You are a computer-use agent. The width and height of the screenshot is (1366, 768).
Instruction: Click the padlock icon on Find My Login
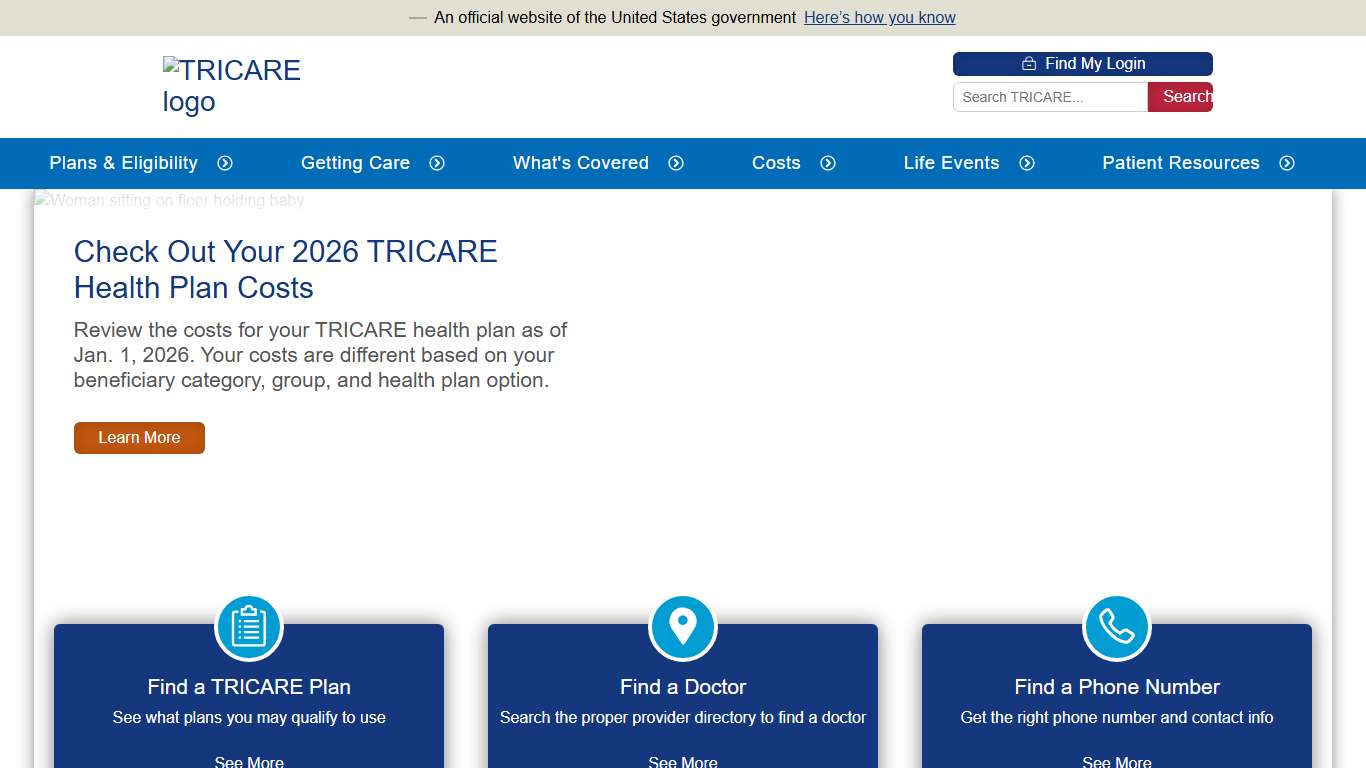1029,63
